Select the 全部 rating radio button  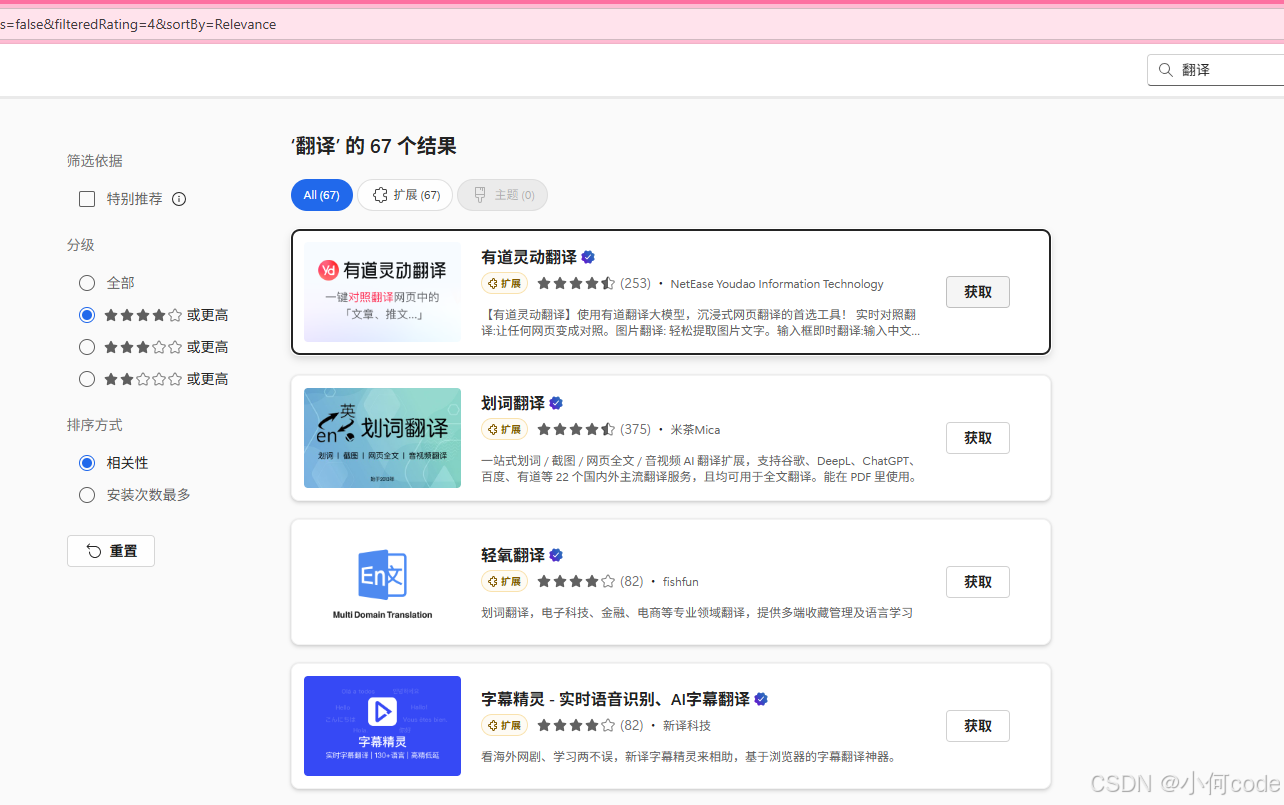(87, 282)
